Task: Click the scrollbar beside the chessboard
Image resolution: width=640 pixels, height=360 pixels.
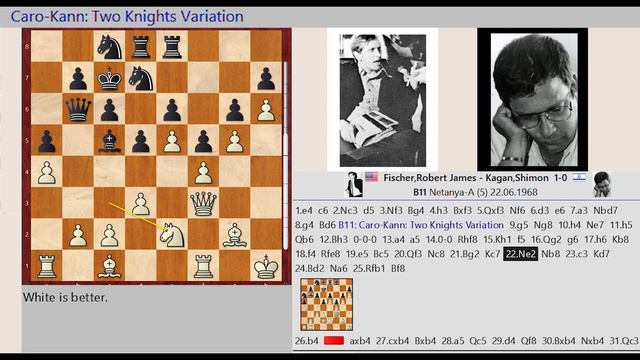Action: (x=285, y=155)
